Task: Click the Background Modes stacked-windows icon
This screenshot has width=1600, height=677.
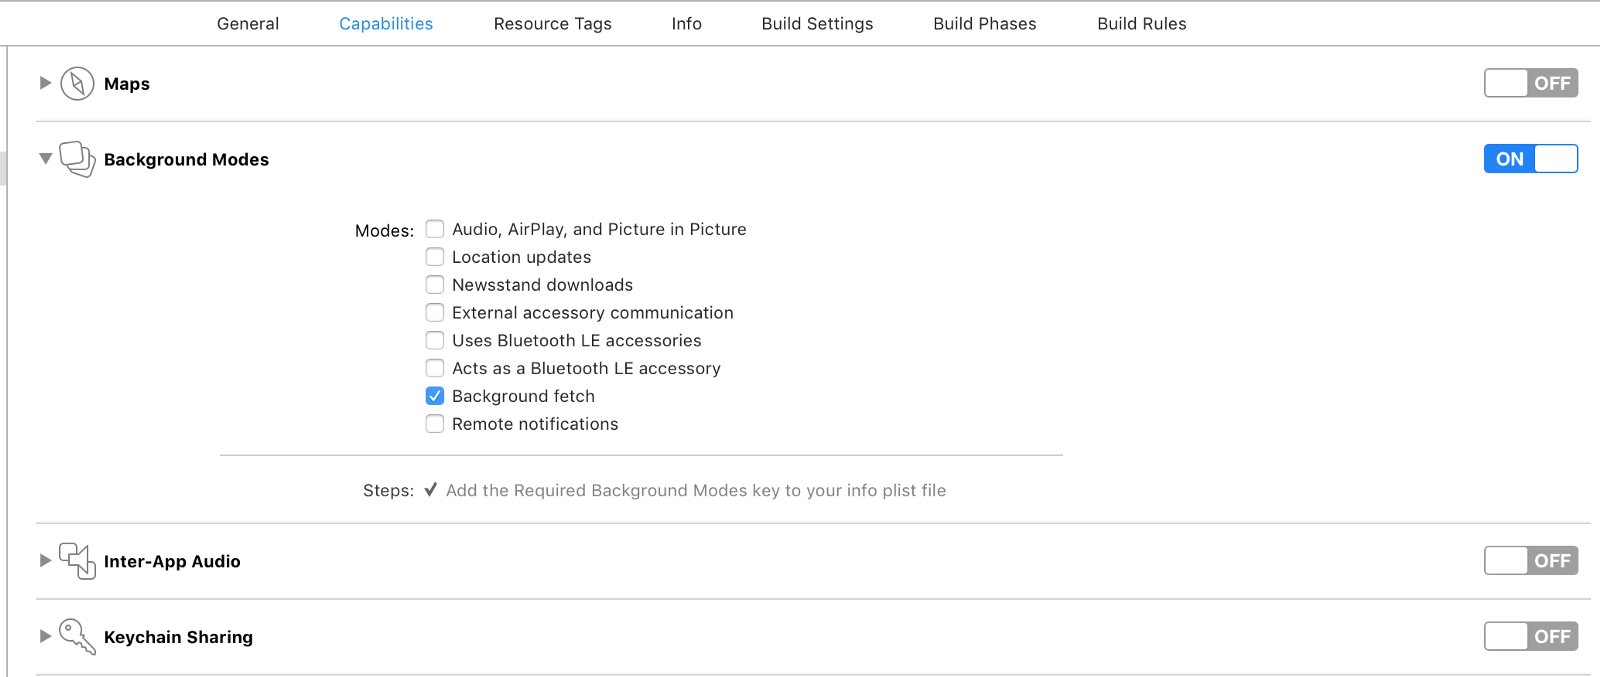Action: coord(77,159)
